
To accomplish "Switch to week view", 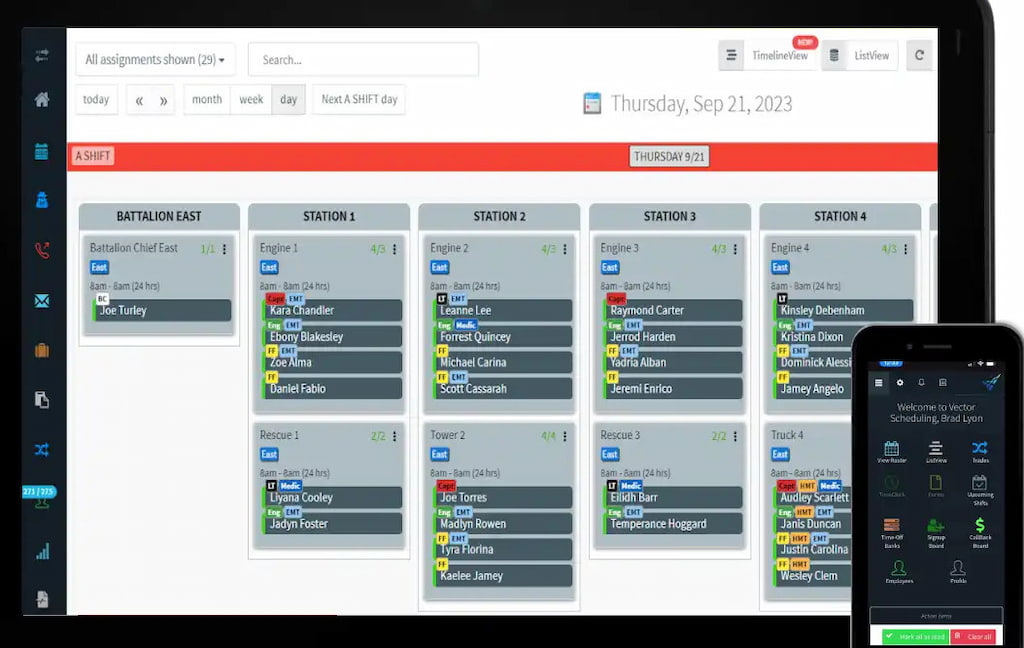I will 251,99.
